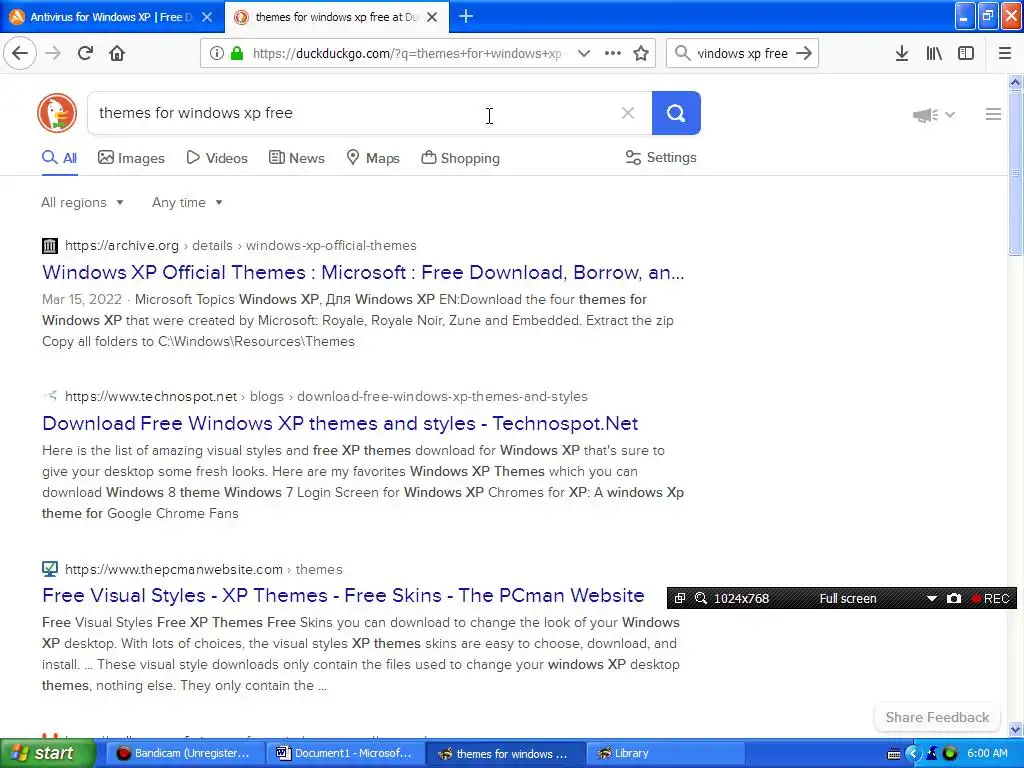Image resolution: width=1024 pixels, height=768 pixels.
Task: Open DuckDuckGo search Settings
Action: [661, 157]
